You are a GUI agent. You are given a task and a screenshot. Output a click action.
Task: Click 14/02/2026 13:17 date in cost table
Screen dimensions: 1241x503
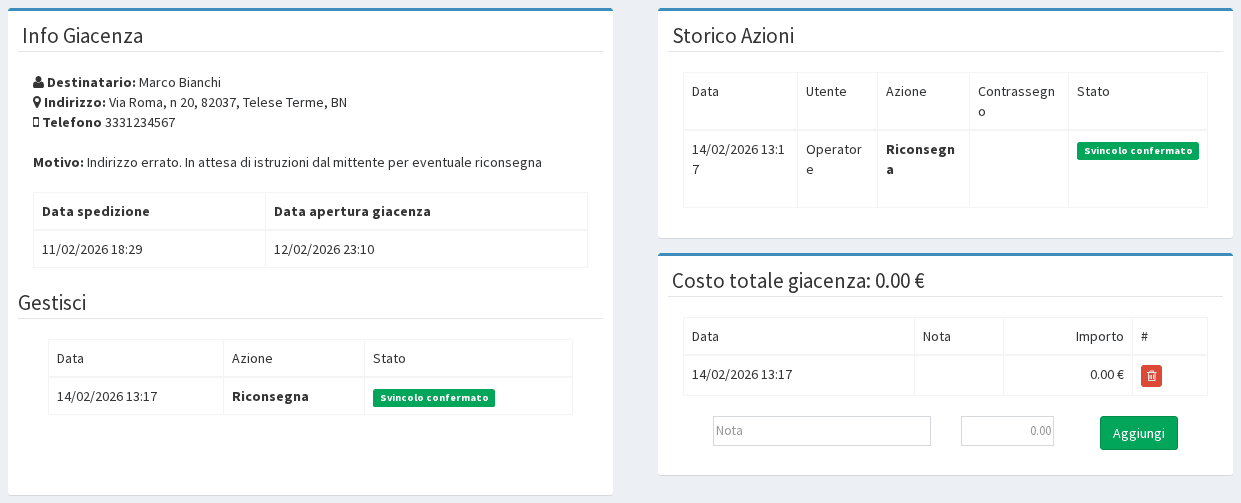[742, 375]
